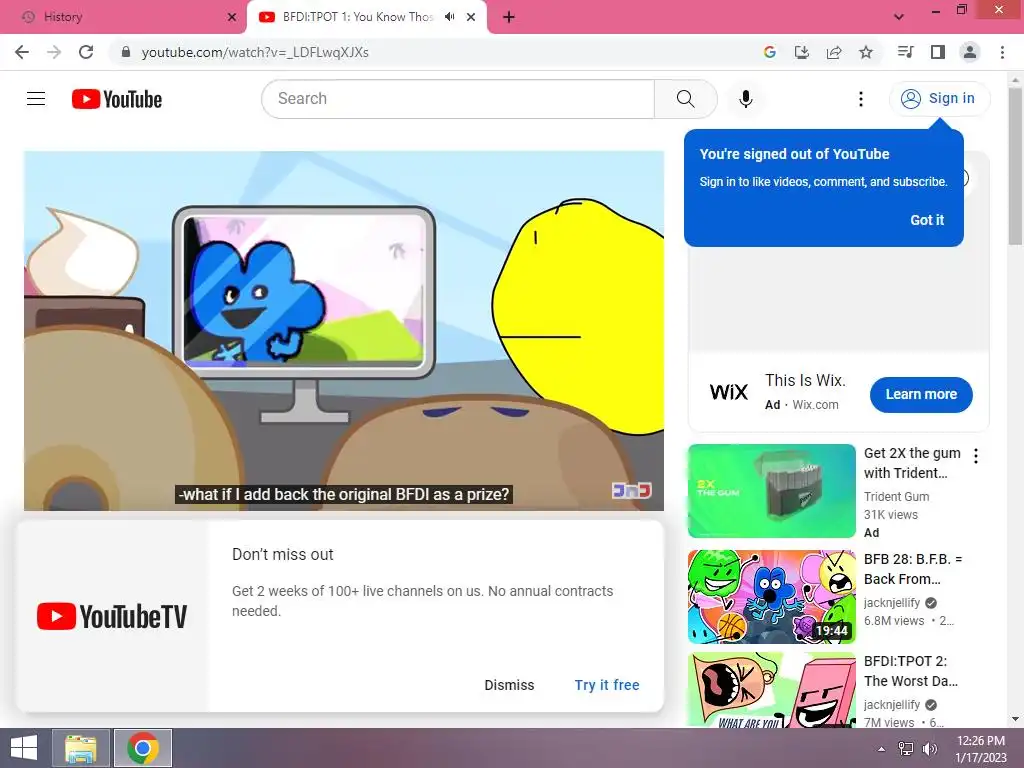Open the YouTube guide hamburger menu
The image size is (1024, 768).
pyautogui.click(x=36, y=99)
